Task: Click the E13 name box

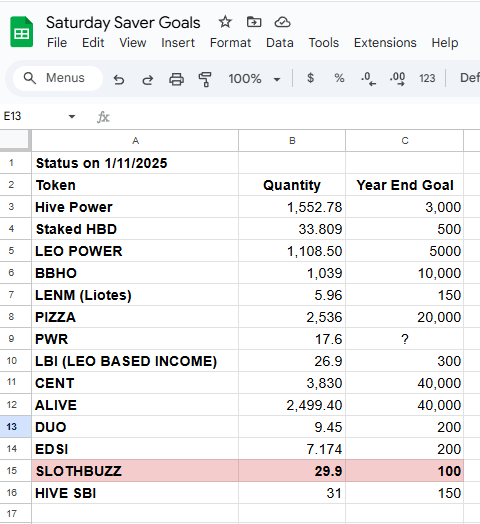Action: pos(32,116)
